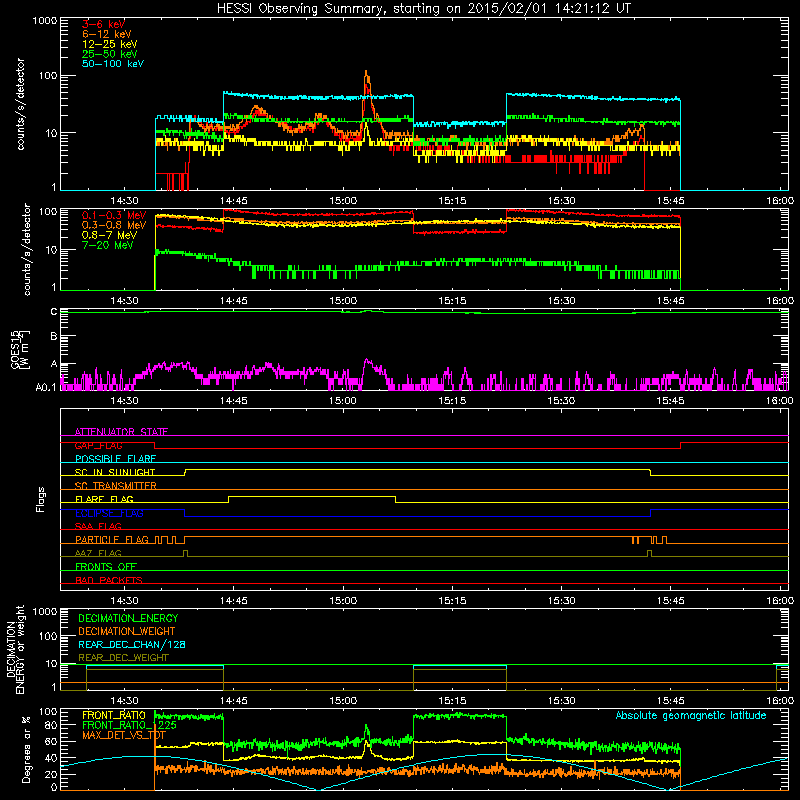This screenshot has width=800, height=800.
Task: Click the HESSI Observing Summary title text
Action: [424, 8]
